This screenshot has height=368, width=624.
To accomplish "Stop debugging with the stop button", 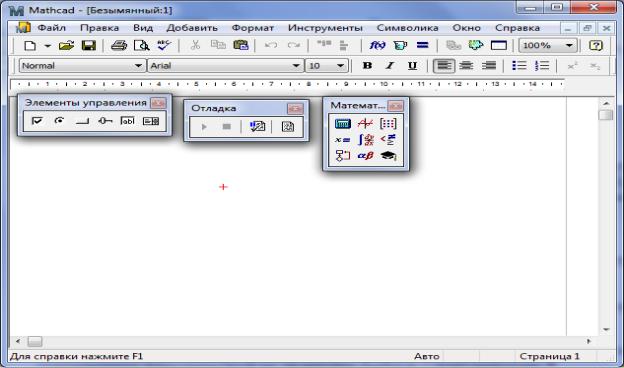I will coord(226,127).
